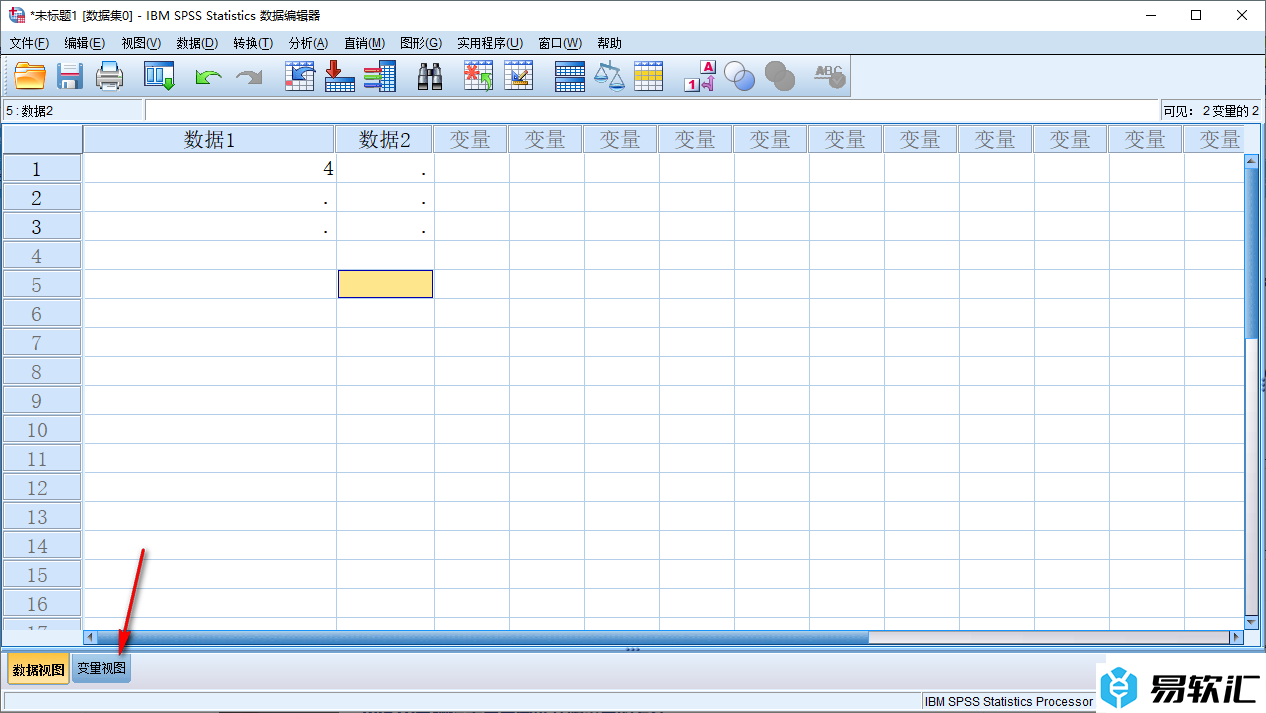Image resolution: width=1266 pixels, height=713 pixels.
Task: Click the horizontal scrollbar right arrow
Action: [1236, 636]
